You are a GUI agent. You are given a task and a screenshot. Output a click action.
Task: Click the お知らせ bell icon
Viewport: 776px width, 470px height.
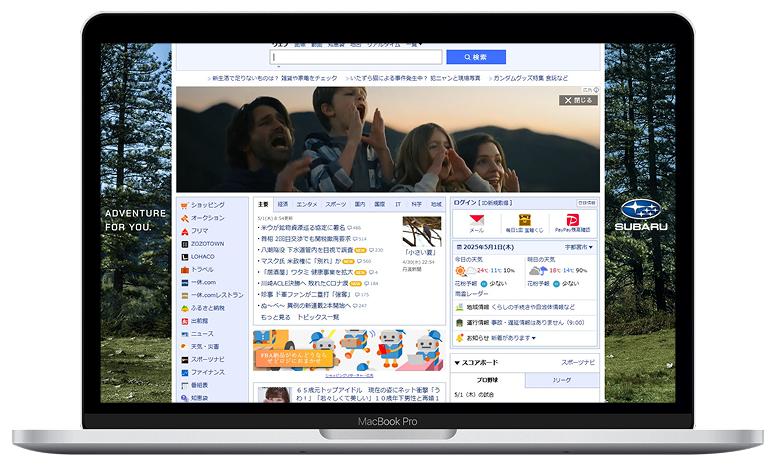pos(458,338)
